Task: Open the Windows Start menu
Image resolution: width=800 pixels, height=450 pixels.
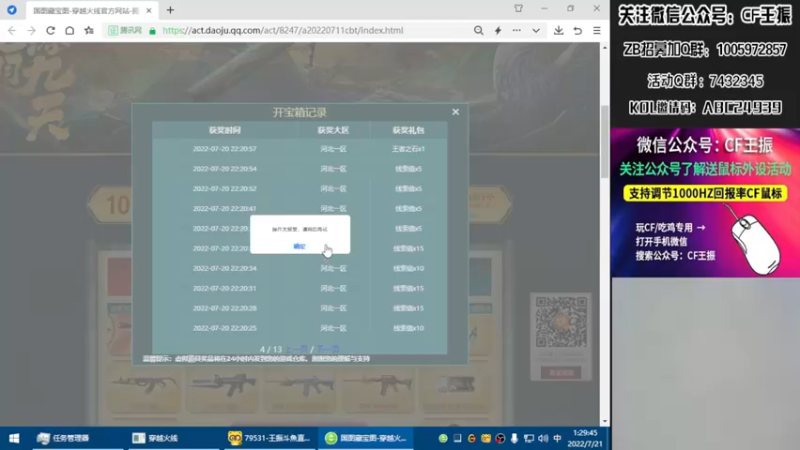Action: coord(14,438)
